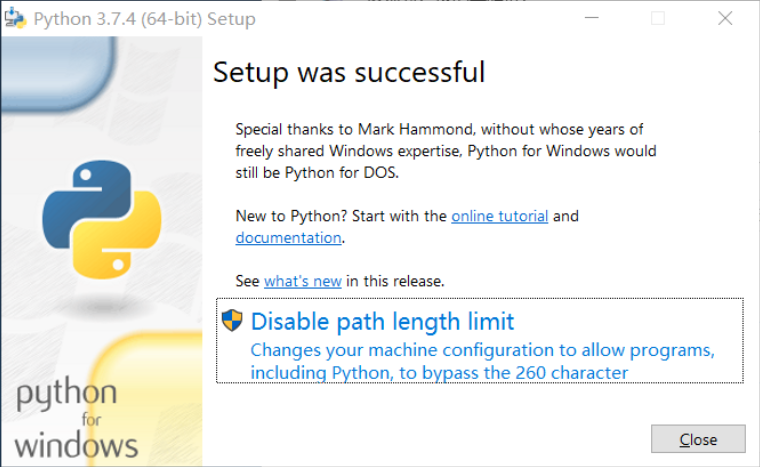The image size is (760, 467).
Task: Minimize the Python Setup window
Action: coord(592,19)
